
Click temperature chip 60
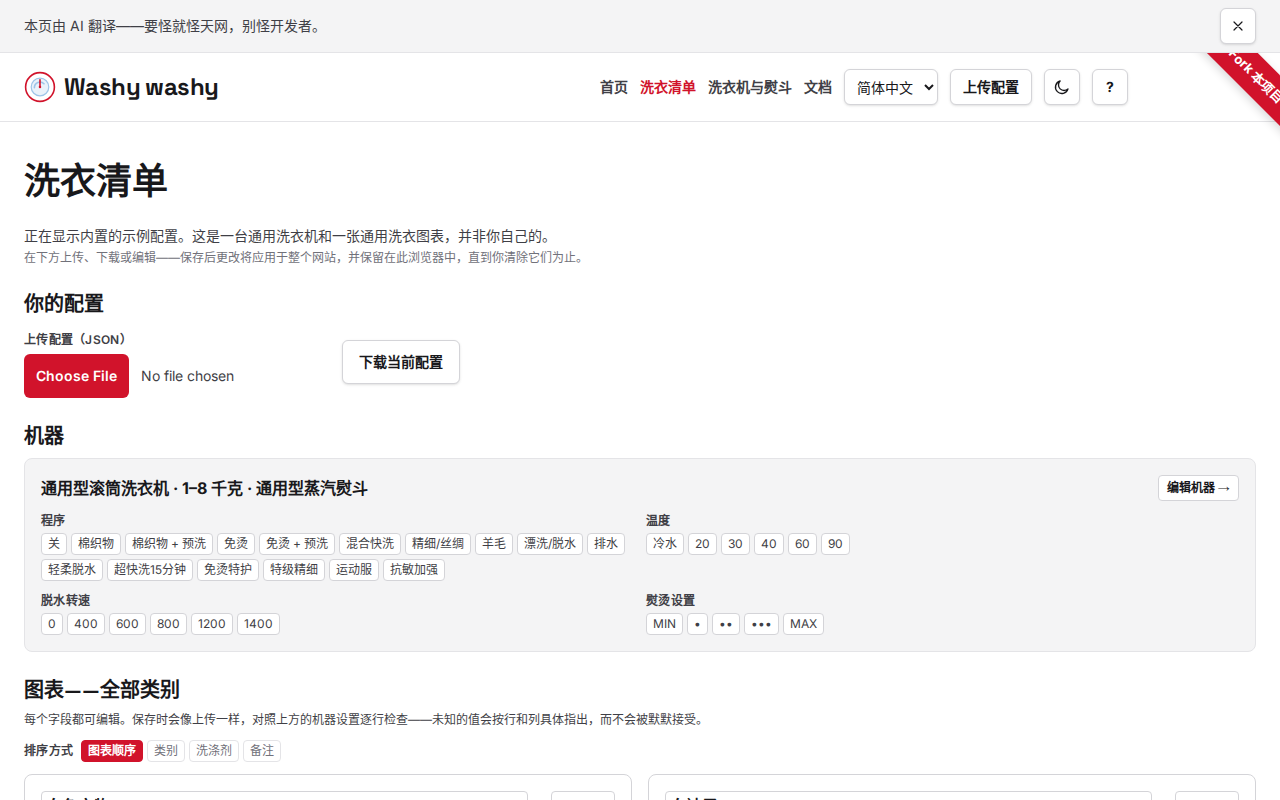pyautogui.click(x=801, y=544)
